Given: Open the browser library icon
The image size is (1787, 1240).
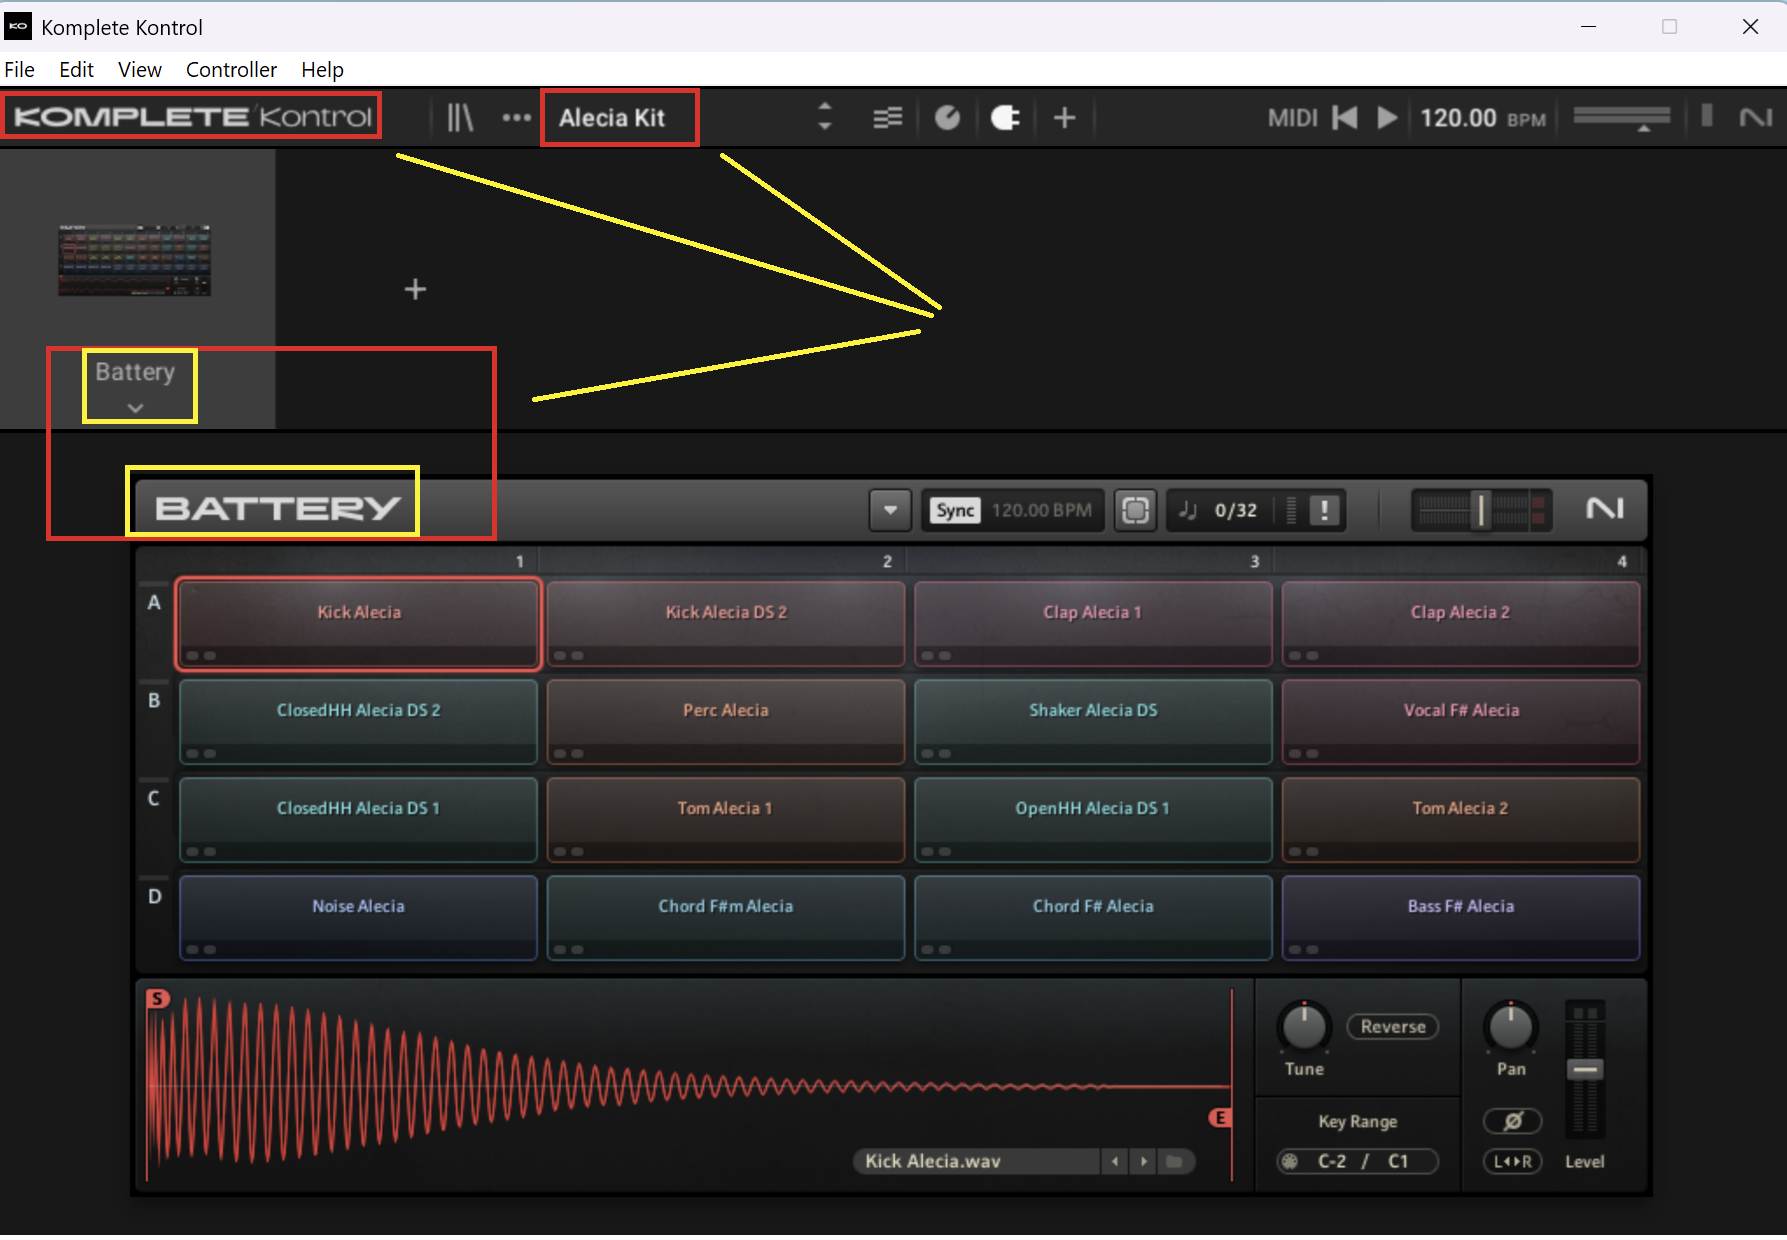Looking at the screenshot, I should tap(460, 118).
